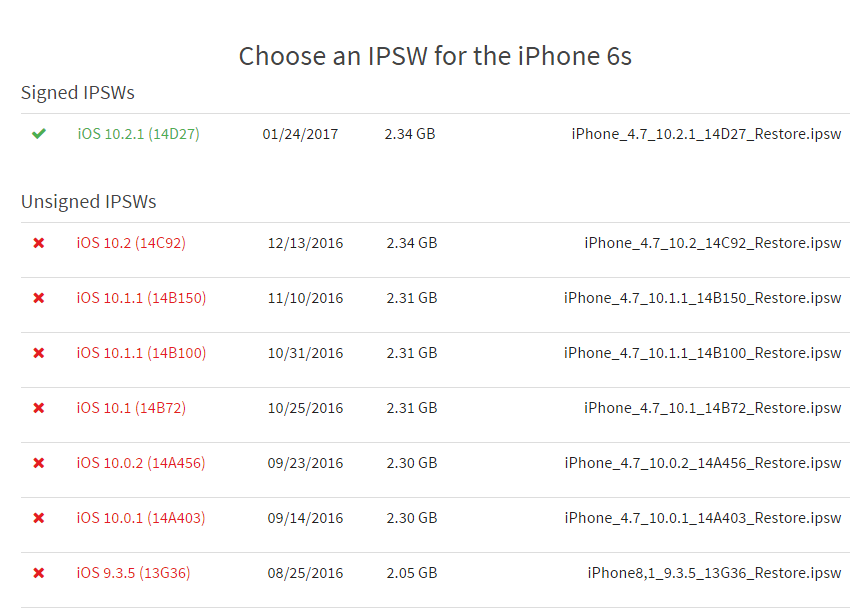Click the red X beside iOS 10.0.2 (14A456)
This screenshot has height=613, width=867.
coord(39,463)
